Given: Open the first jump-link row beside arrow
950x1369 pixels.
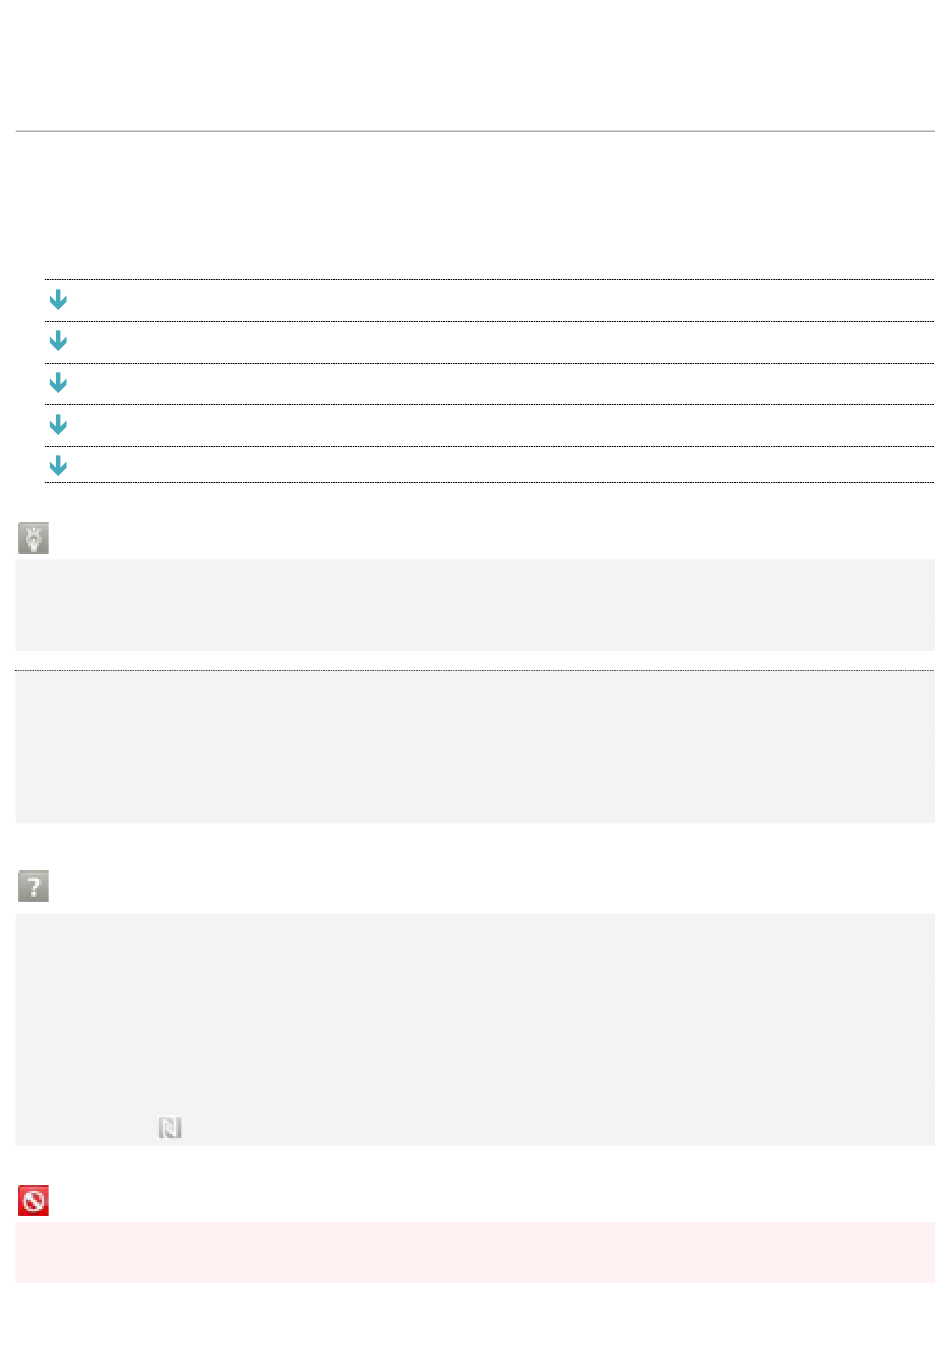Looking at the screenshot, I should [489, 300].
